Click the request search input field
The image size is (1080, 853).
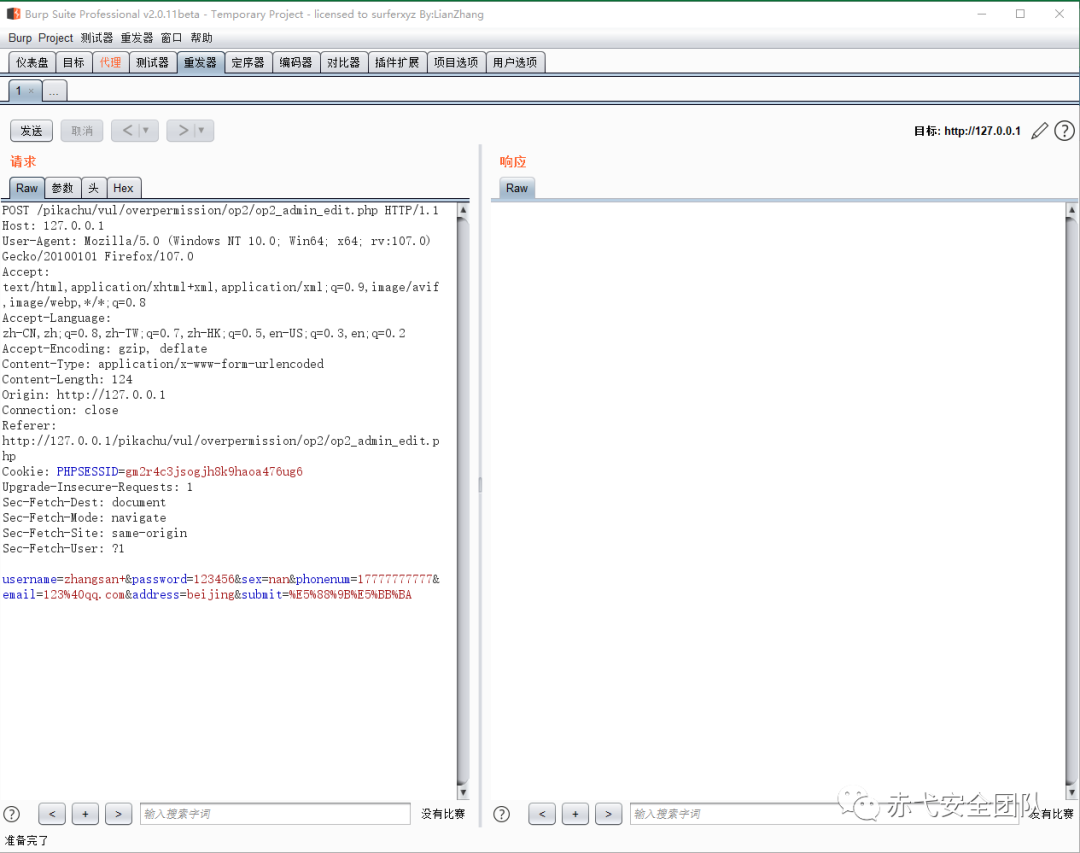pyautogui.click(x=275, y=814)
